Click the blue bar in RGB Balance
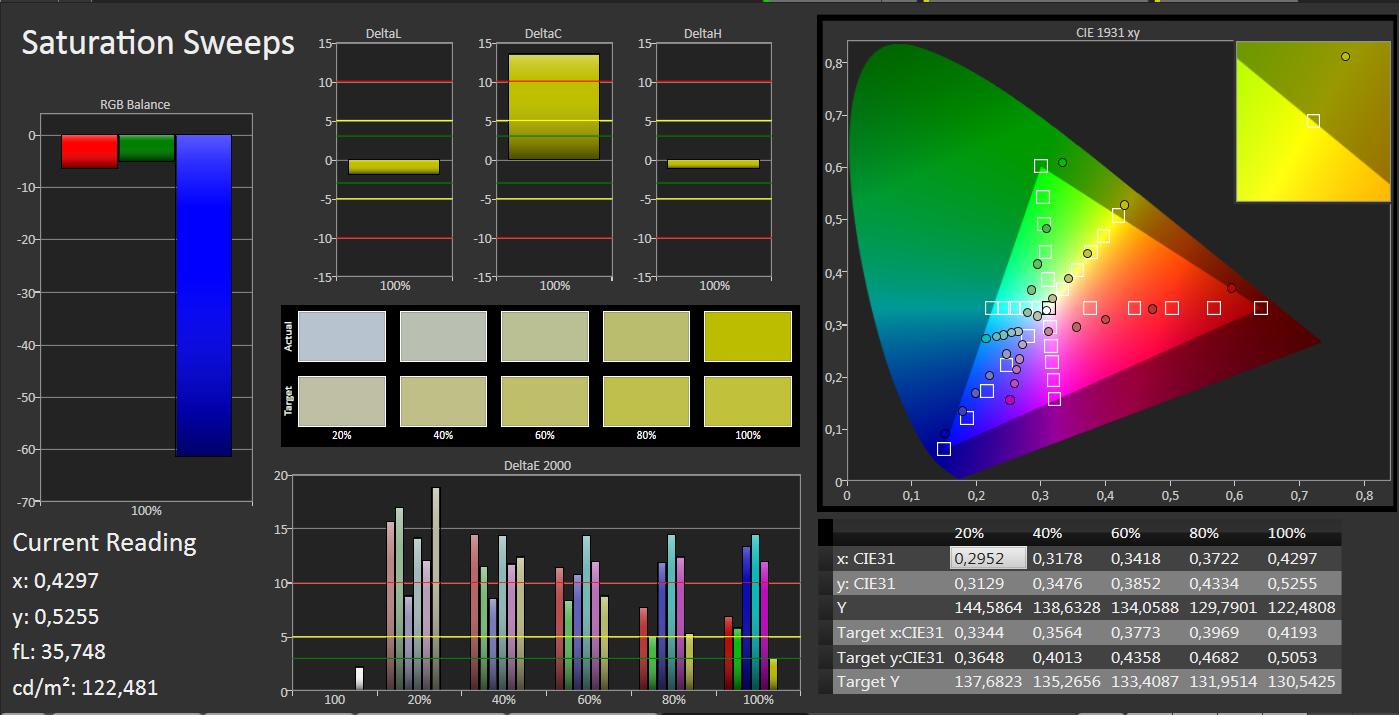The height and width of the screenshot is (715, 1399). tap(203, 295)
